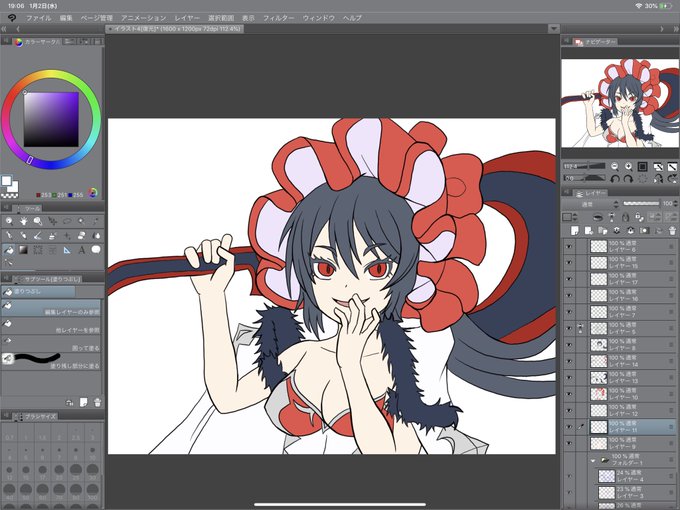Collapse the left palette dock
Screen dimensions: 680x510
click(4, 29)
